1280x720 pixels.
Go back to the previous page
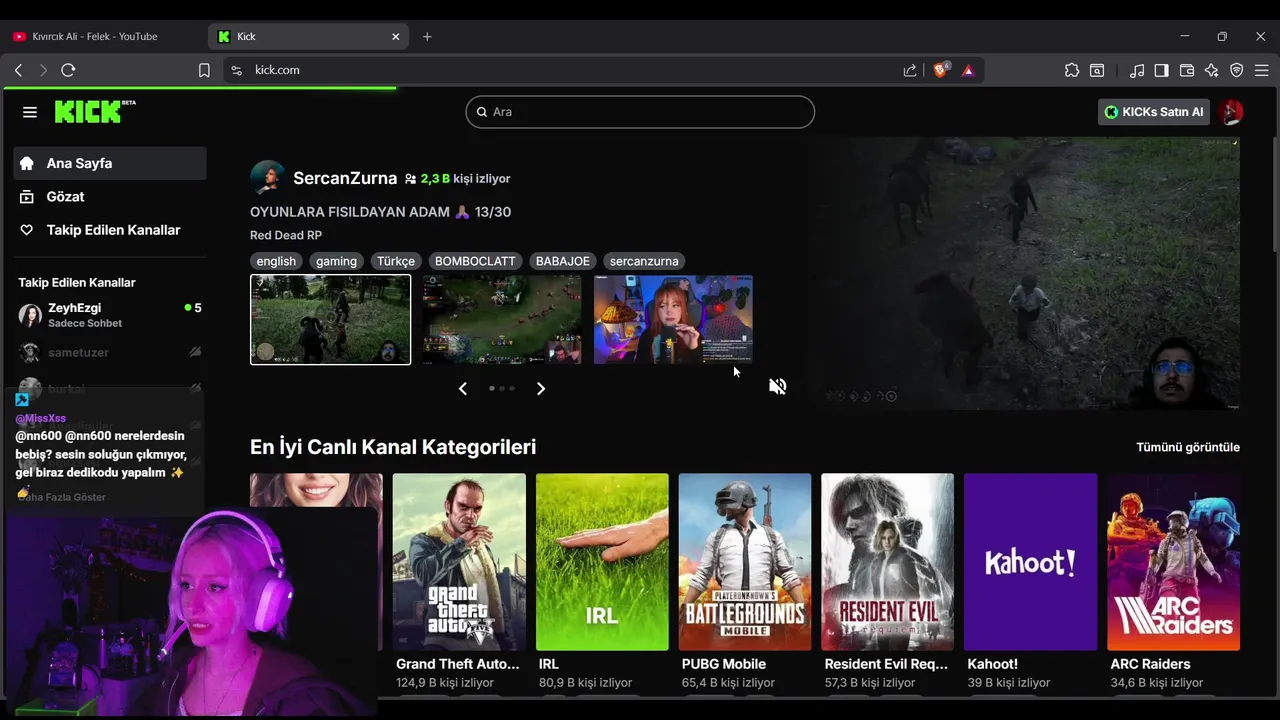coord(18,70)
